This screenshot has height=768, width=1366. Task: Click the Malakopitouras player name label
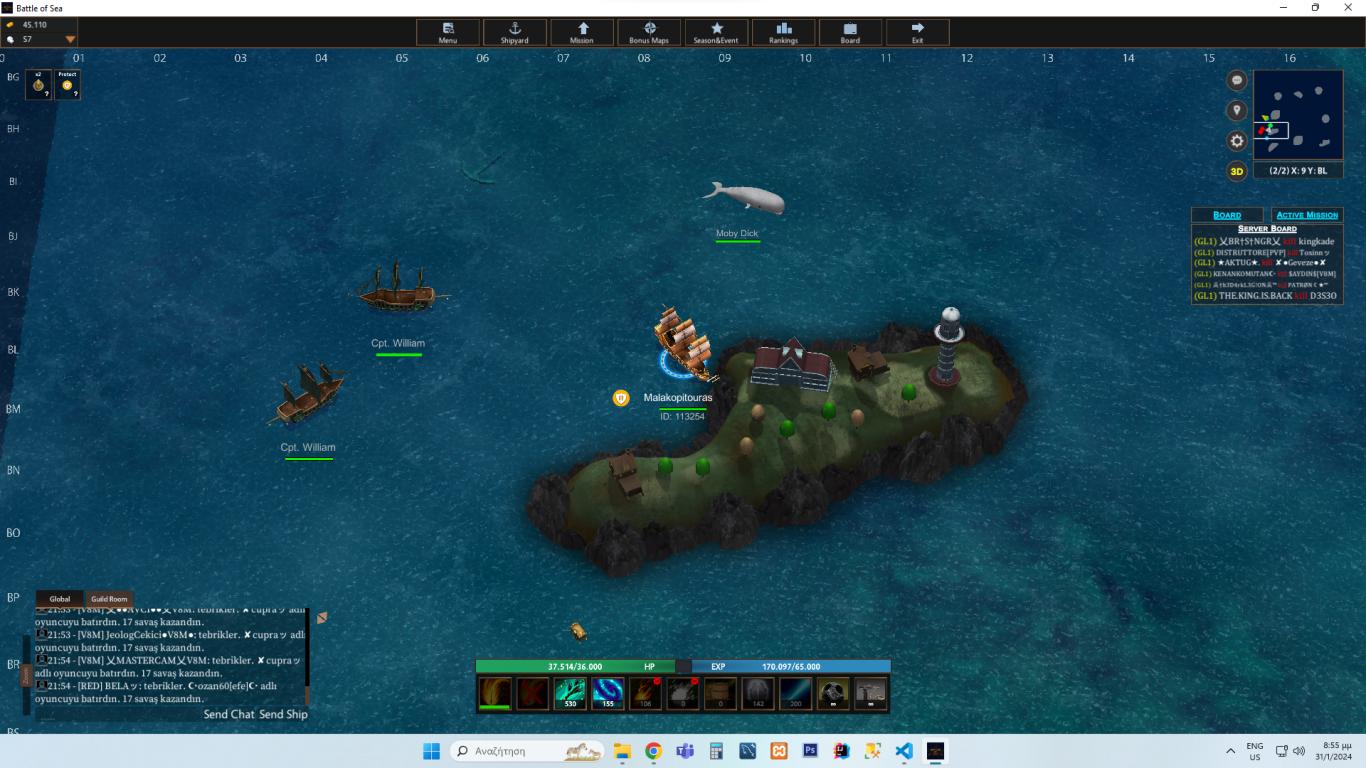[x=678, y=398]
